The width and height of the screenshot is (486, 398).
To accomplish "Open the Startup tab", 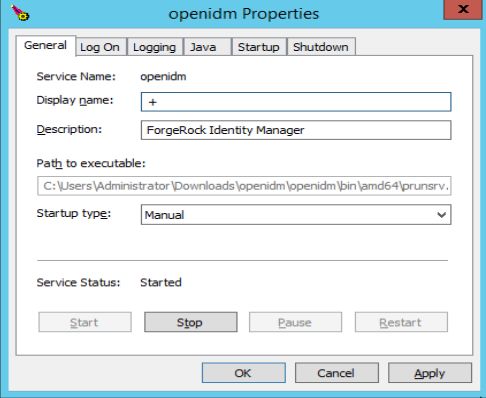I will tap(259, 47).
